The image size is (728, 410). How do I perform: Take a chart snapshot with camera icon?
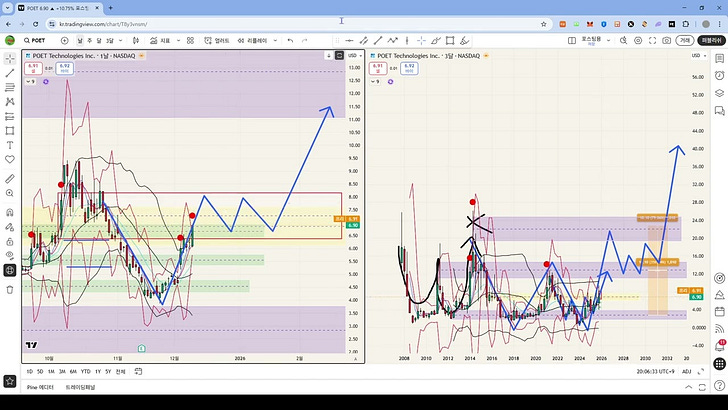point(666,40)
